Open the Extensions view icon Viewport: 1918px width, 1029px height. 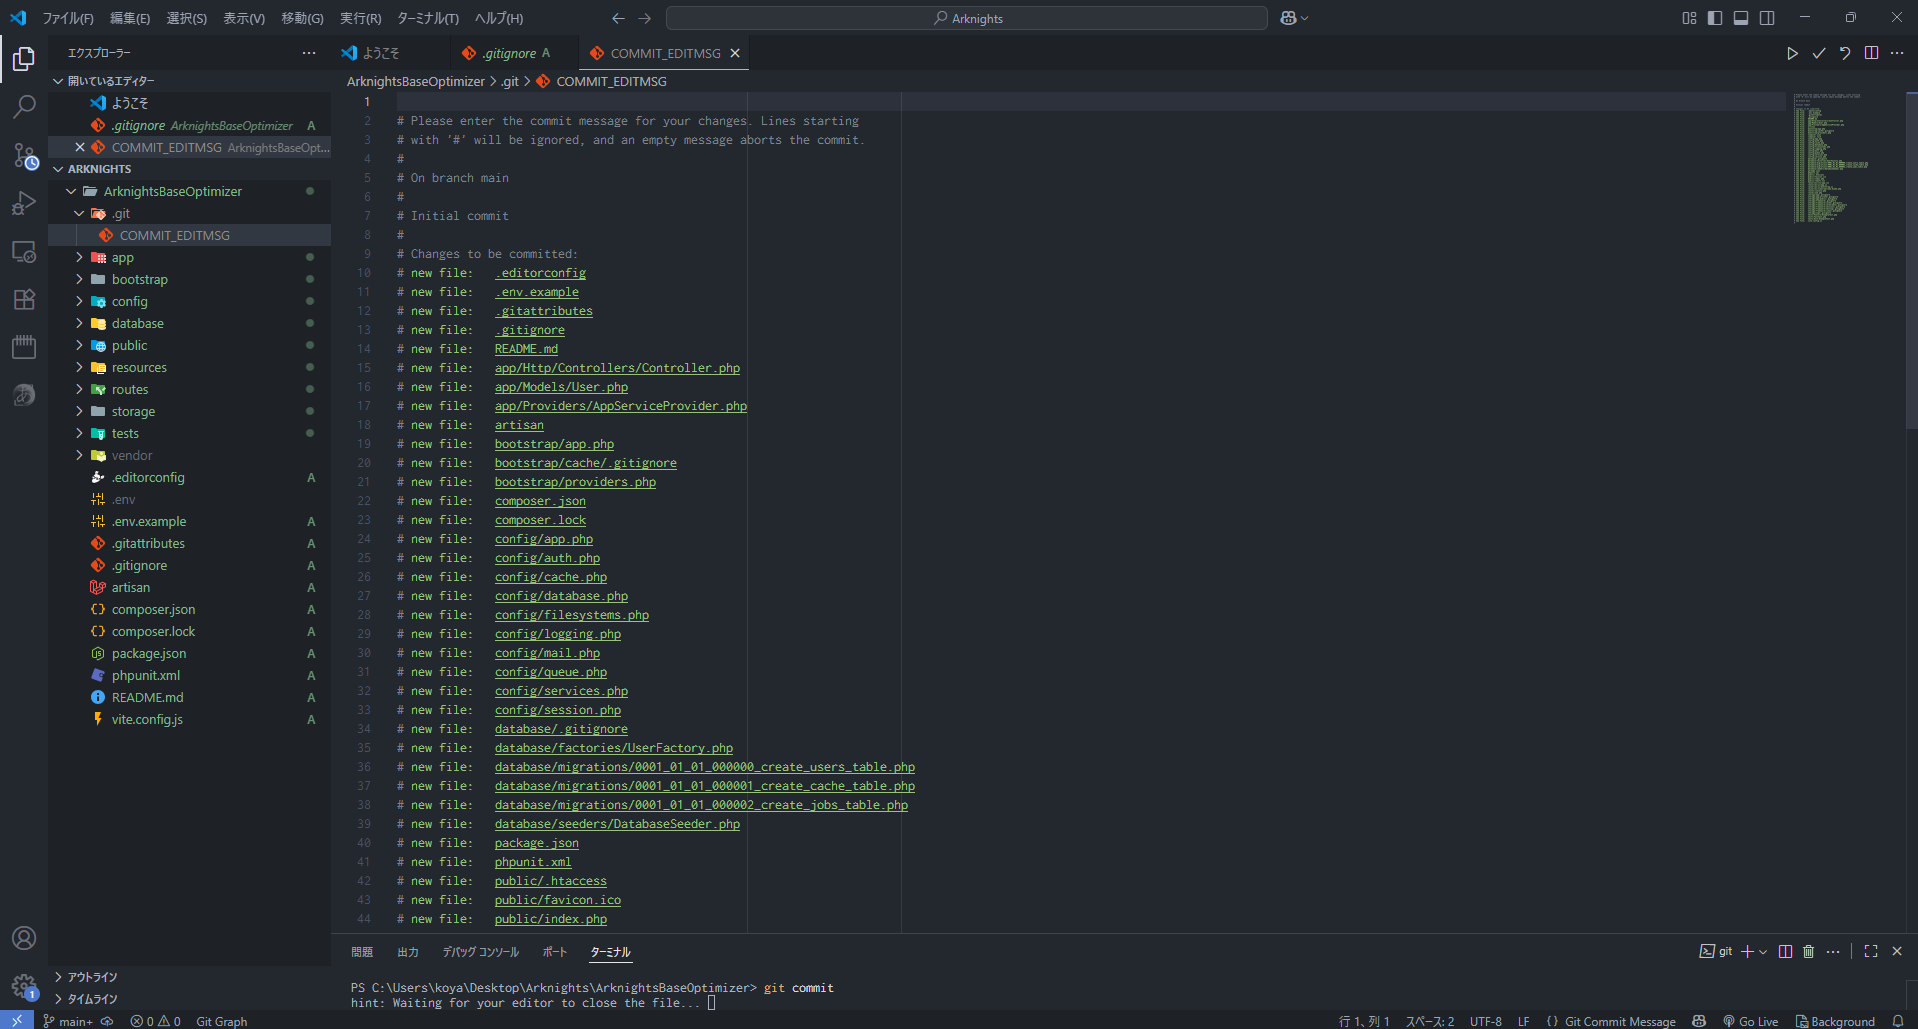pyautogui.click(x=24, y=299)
